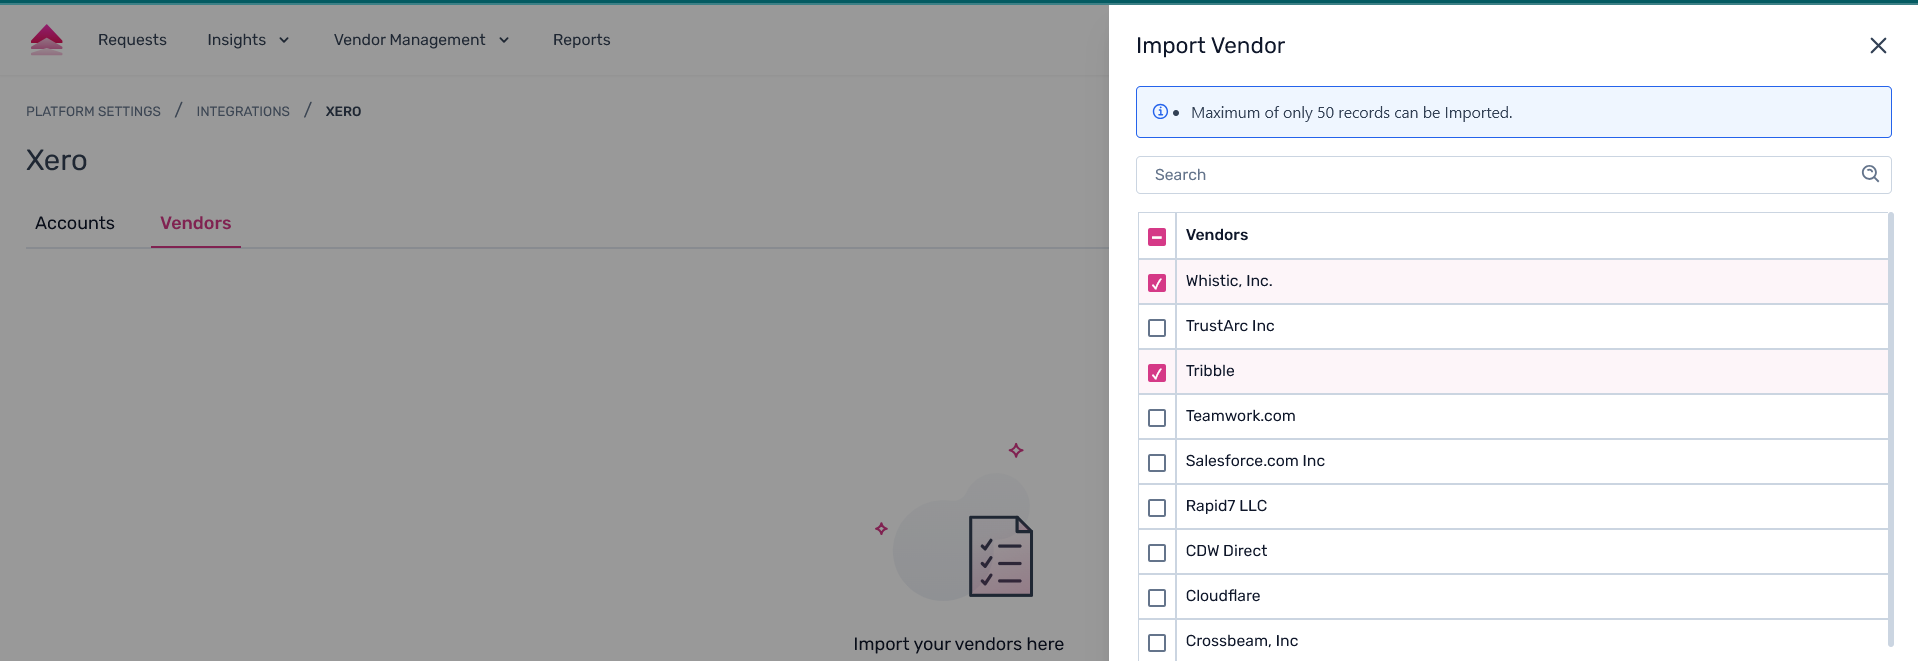Click the Teamwork.com row text

click(1240, 416)
